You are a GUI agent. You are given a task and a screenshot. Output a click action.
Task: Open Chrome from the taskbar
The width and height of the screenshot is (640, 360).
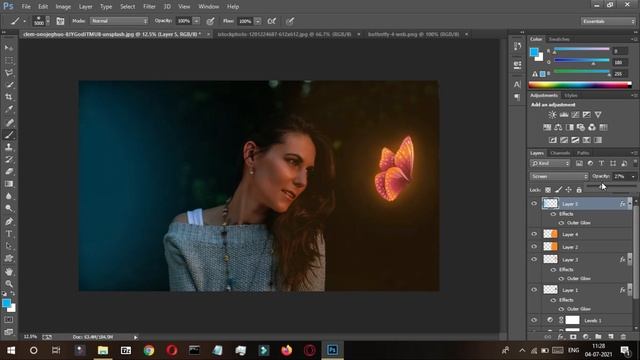coord(149,350)
